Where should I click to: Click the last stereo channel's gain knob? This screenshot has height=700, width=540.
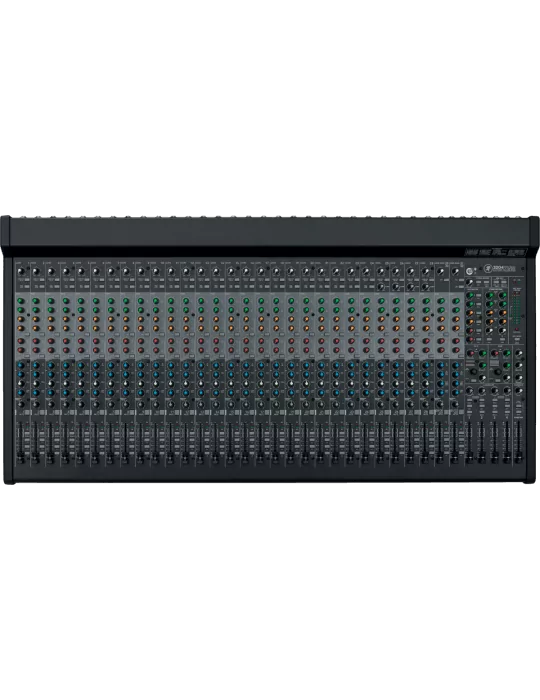coord(455,271)
